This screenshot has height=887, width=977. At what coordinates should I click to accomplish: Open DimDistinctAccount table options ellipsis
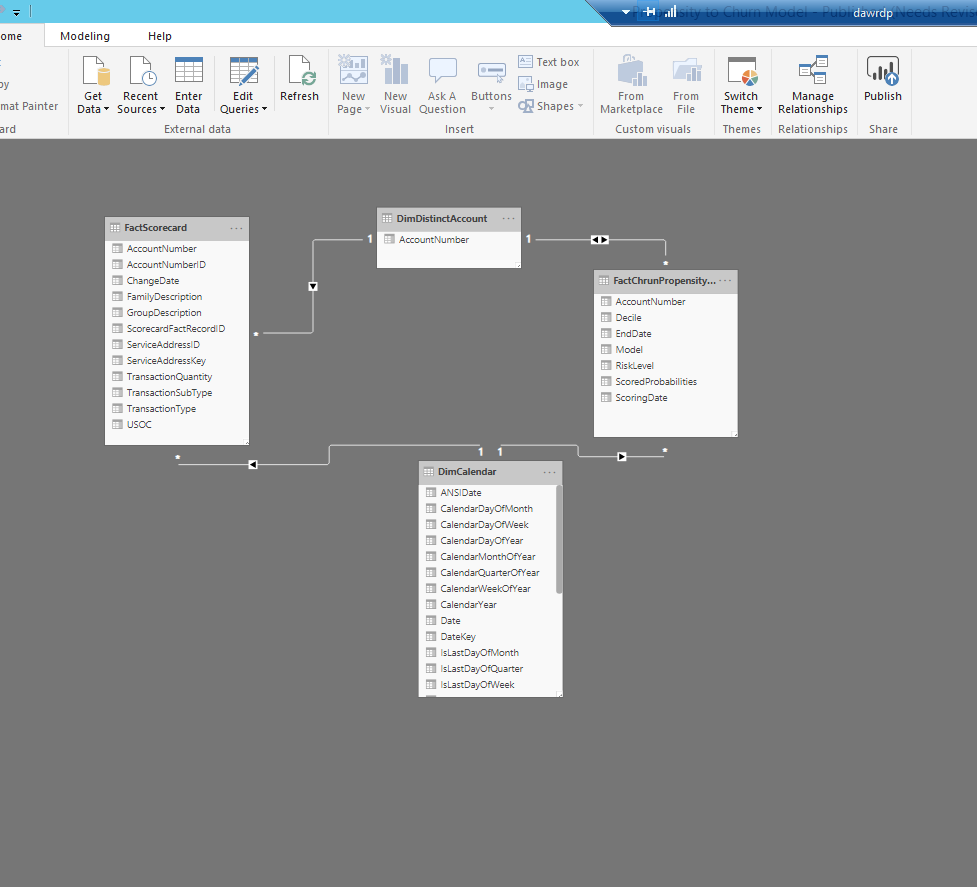(x=508, y=219)
